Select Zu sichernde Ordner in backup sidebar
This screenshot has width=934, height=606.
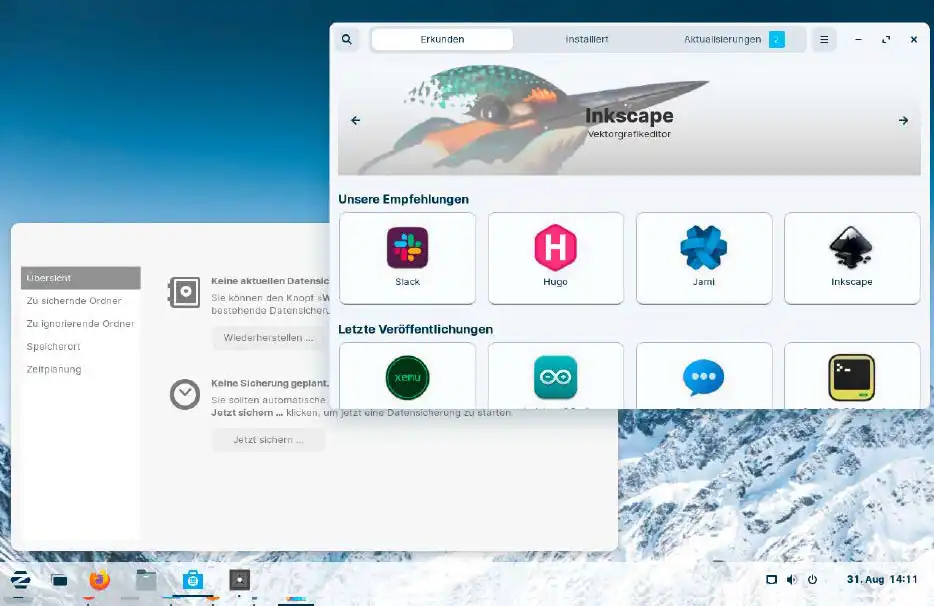pos(80,300)
